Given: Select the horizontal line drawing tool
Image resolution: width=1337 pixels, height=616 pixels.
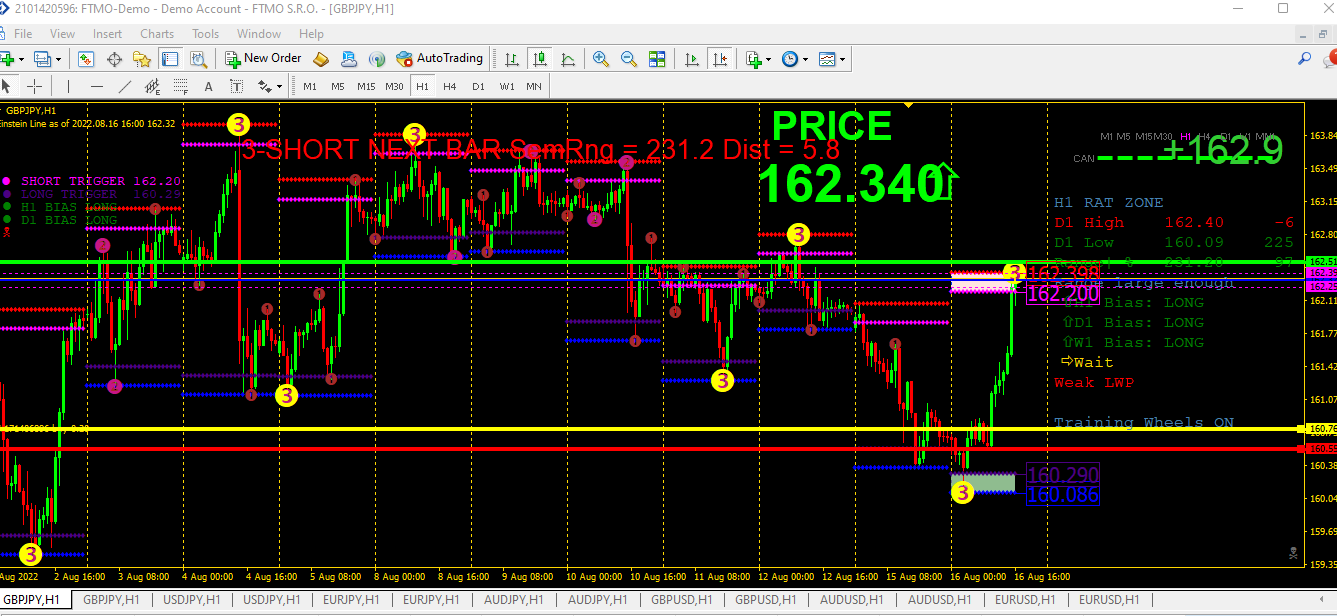Looking at the screenshot, I should 96,86.
